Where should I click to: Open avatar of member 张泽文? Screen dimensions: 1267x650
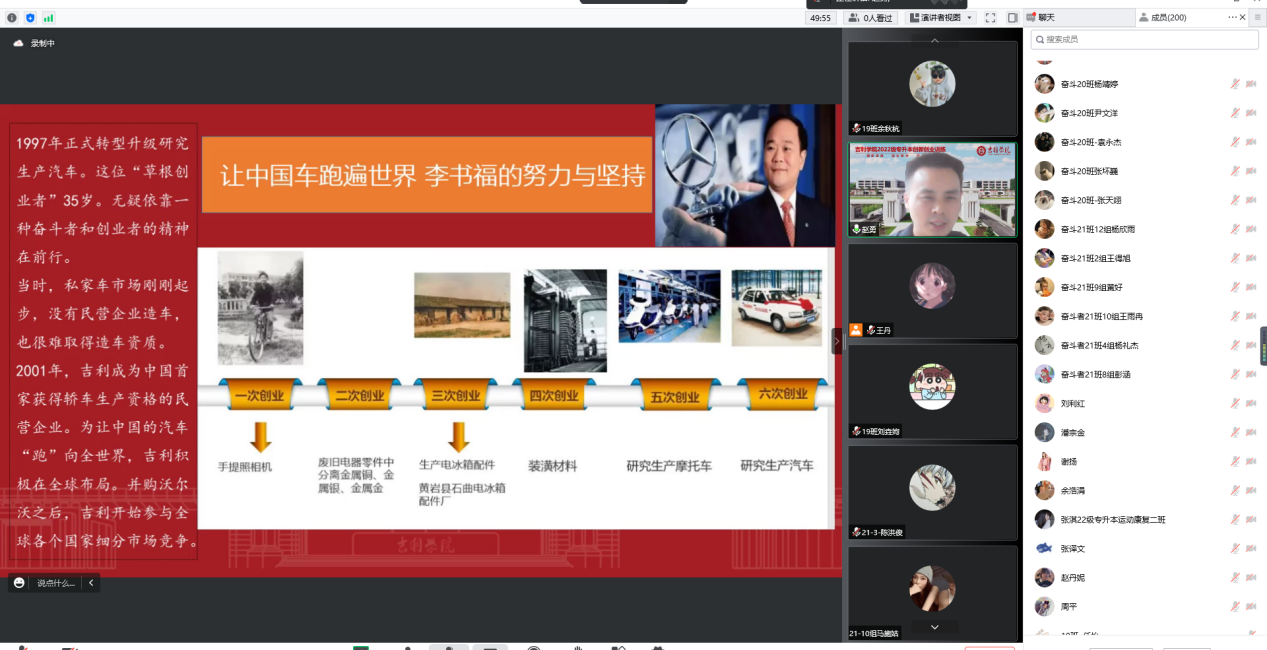tap(1044, 549)
